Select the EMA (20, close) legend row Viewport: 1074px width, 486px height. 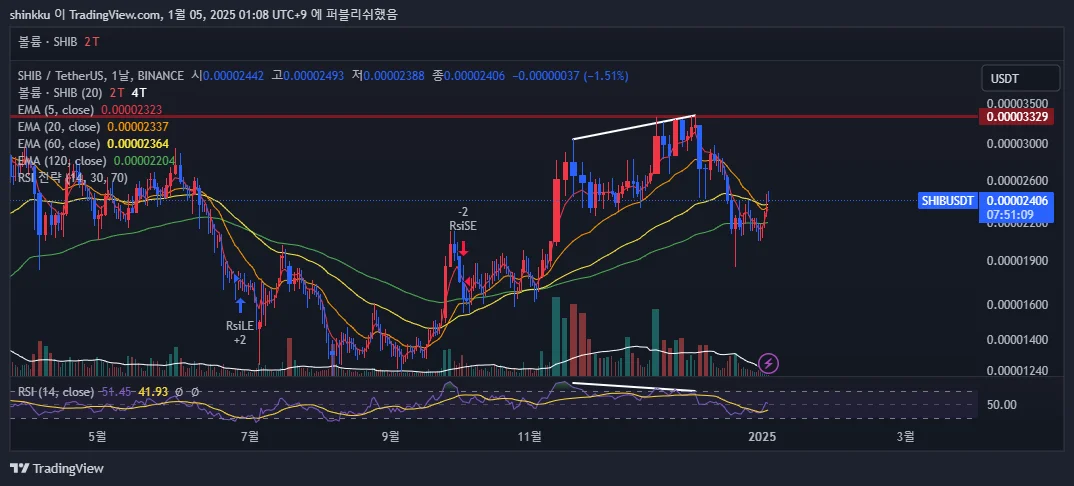coord(93,127)
